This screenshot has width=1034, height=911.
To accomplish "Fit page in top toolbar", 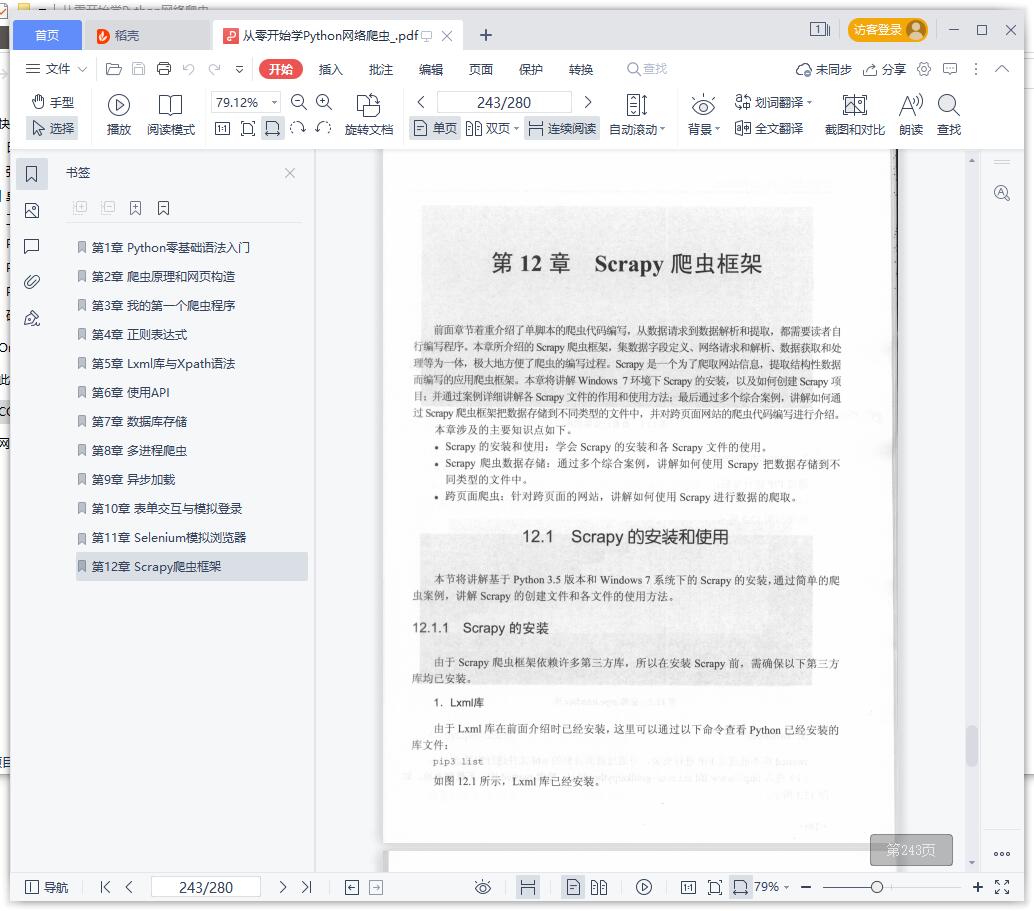I will click(x=248, y=129).
